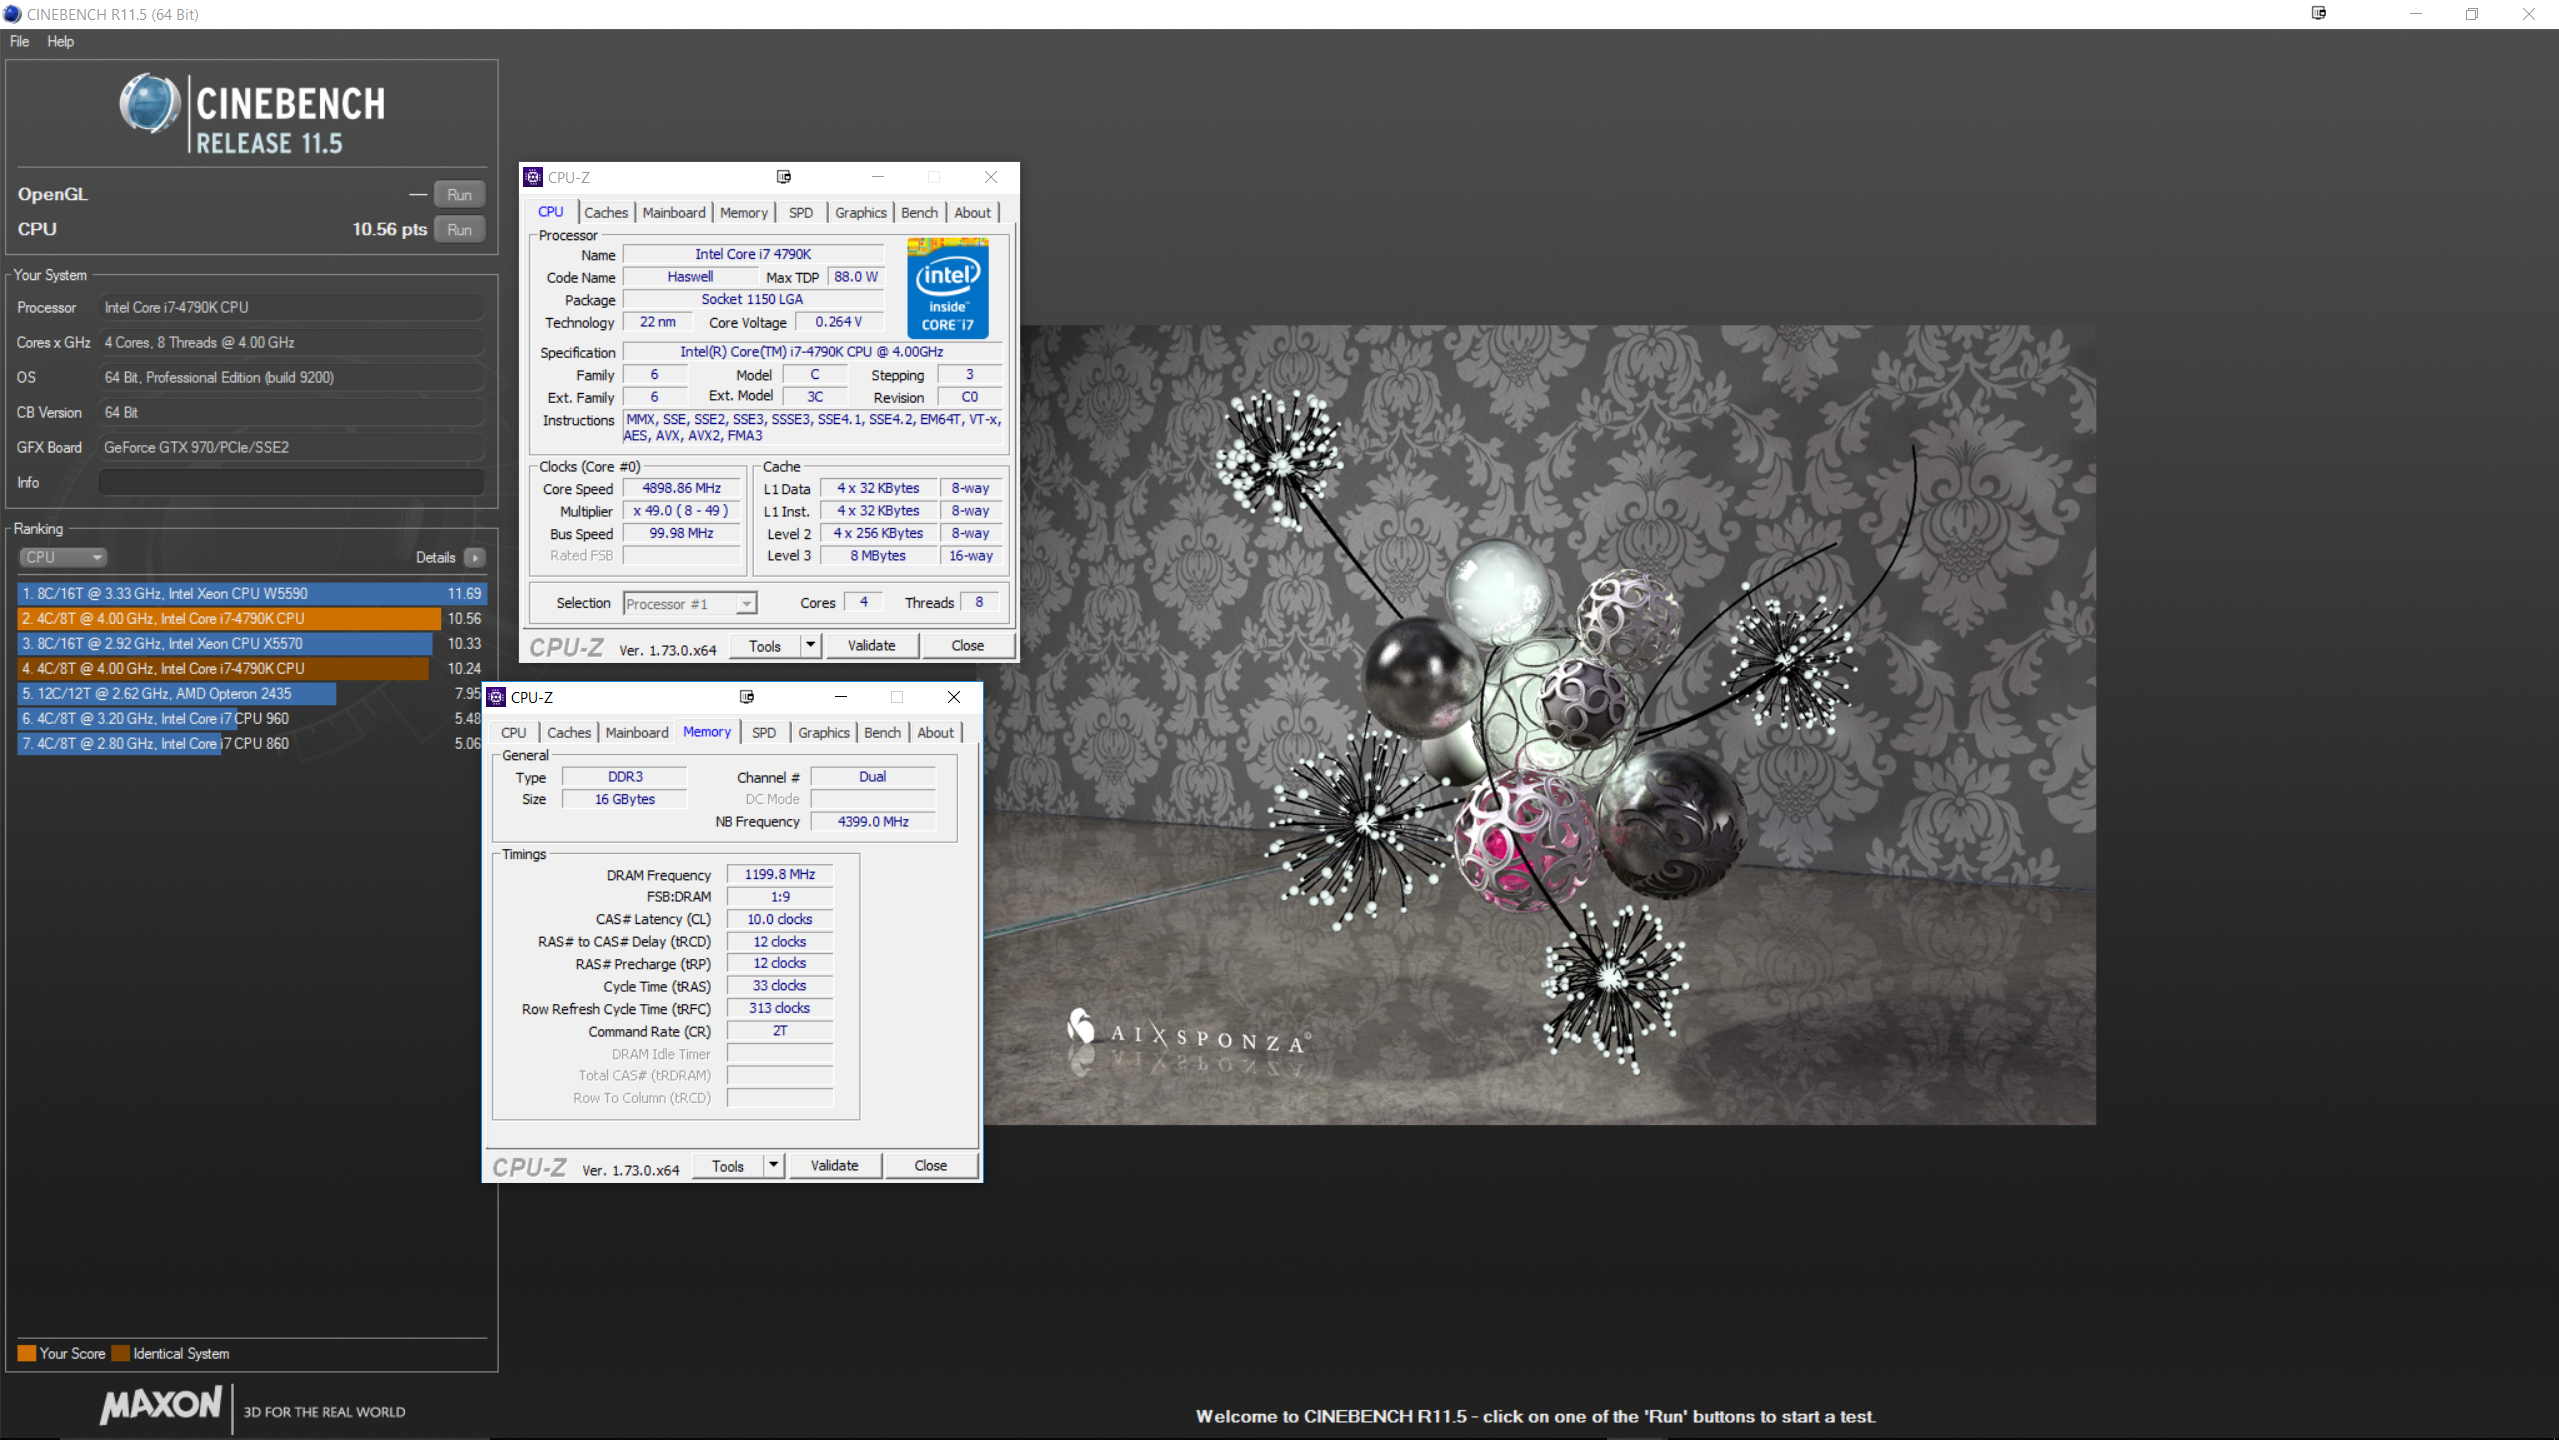Switch to Mainboard tab in upper CPU-Z

click(674, 212)
